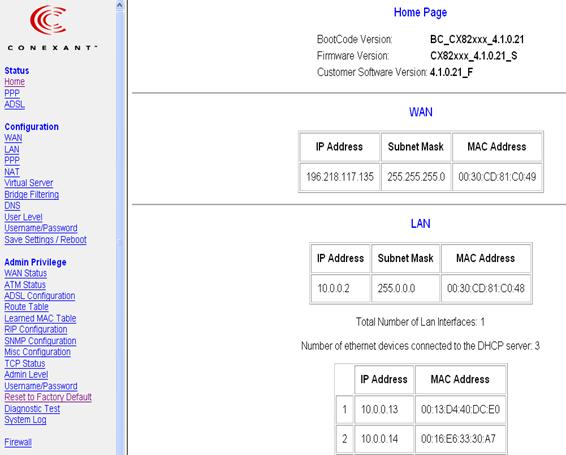Run the Diagnostic Test page
This screenshot has height=455, width=566.
pyautogui.click(x=32, y=409)
